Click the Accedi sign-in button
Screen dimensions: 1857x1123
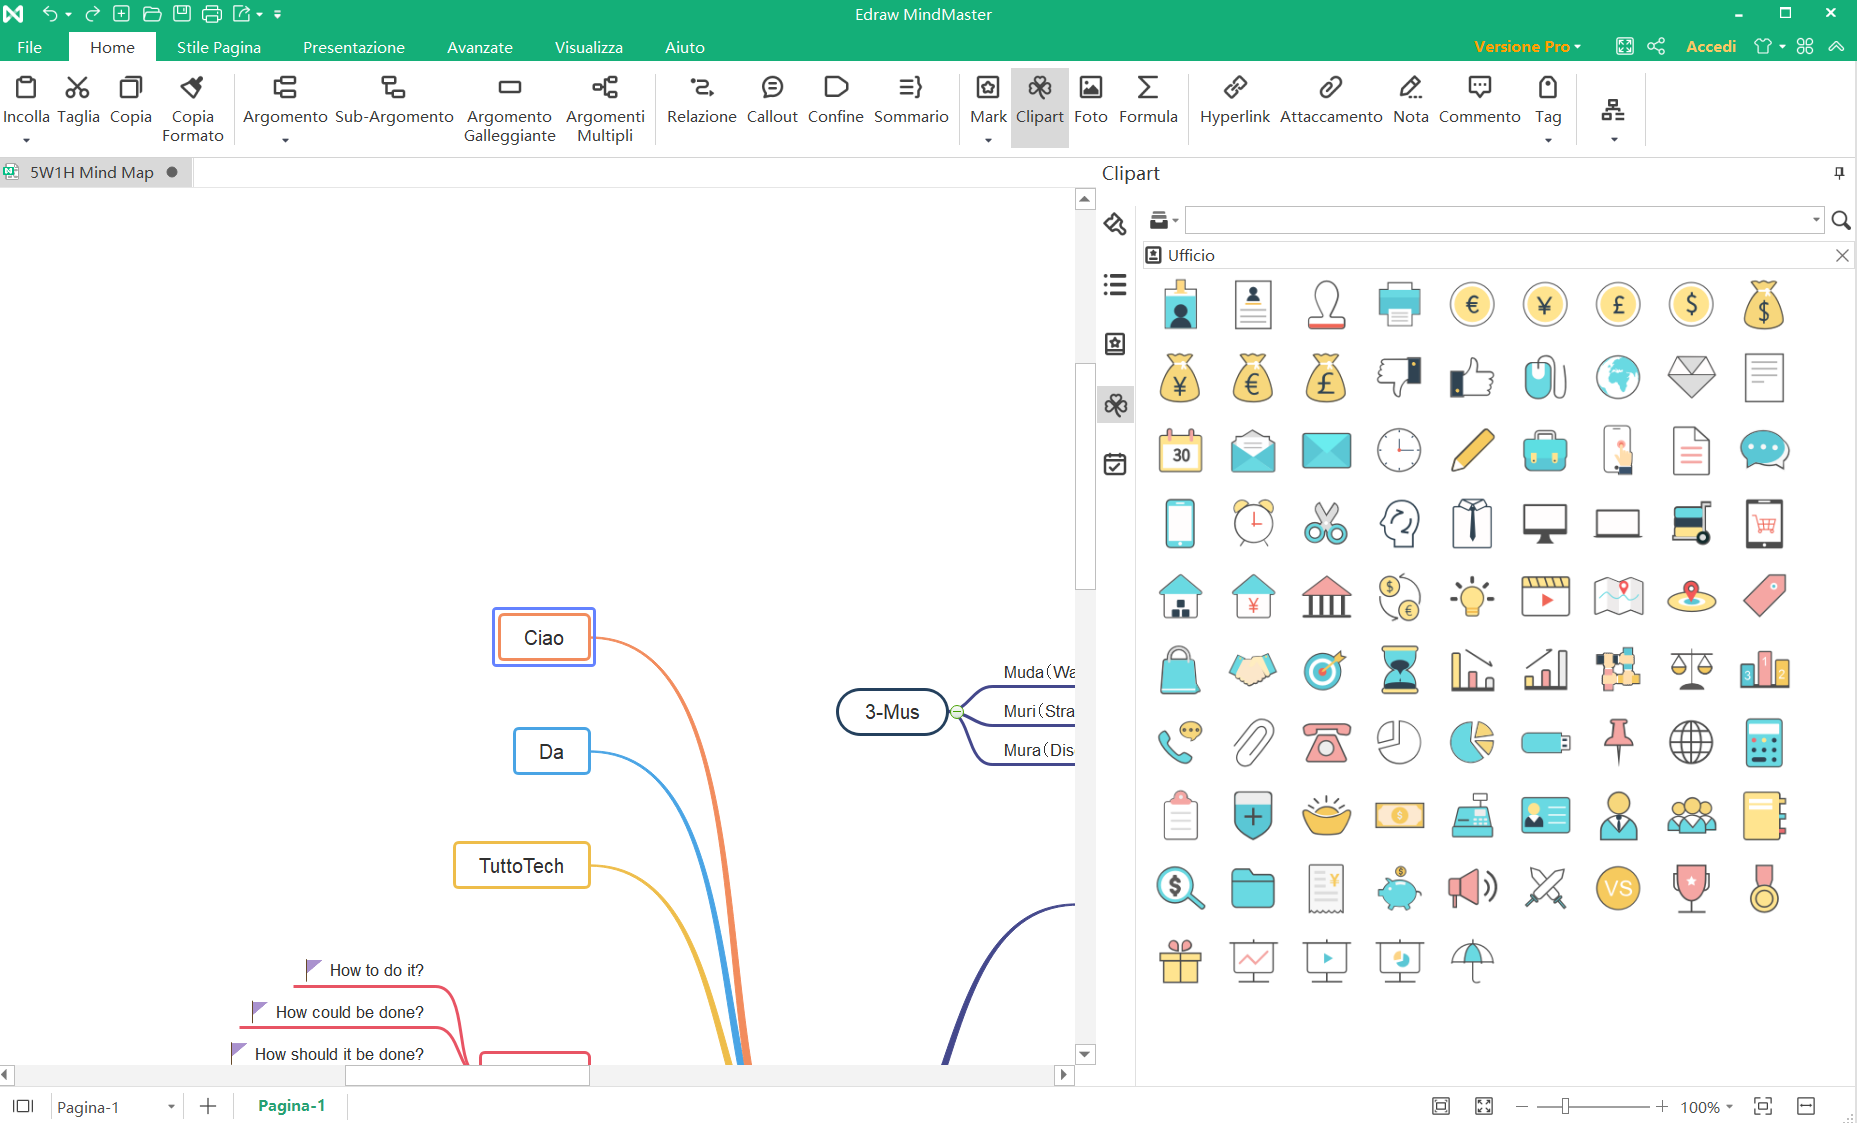point(1710,47)
